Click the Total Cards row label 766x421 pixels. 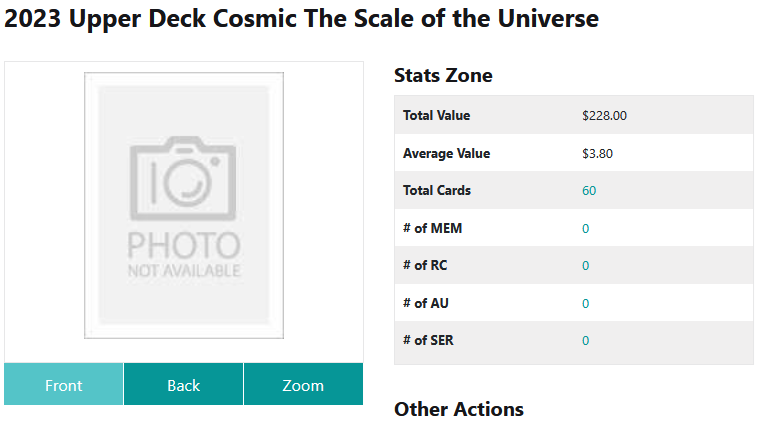click(437, 190)
